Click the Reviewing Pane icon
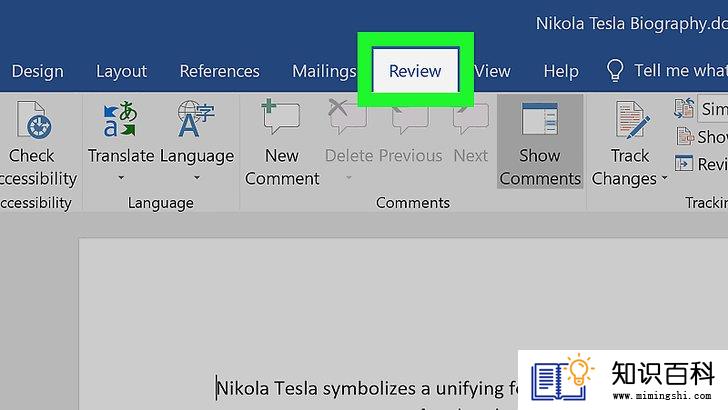 coord(684,163)
